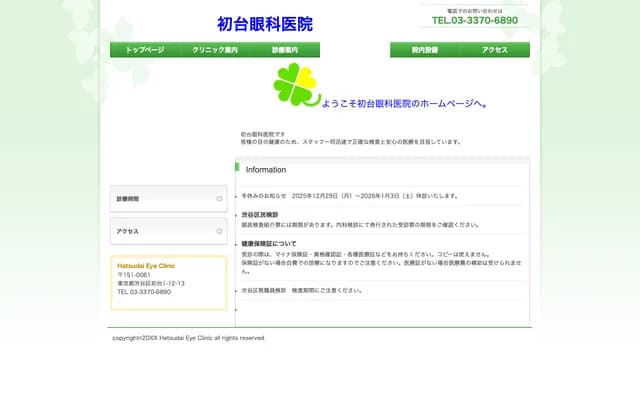640x400 pixels.
Task: Open the トップページ navigation tab
Action: click(x=145, y=50)
